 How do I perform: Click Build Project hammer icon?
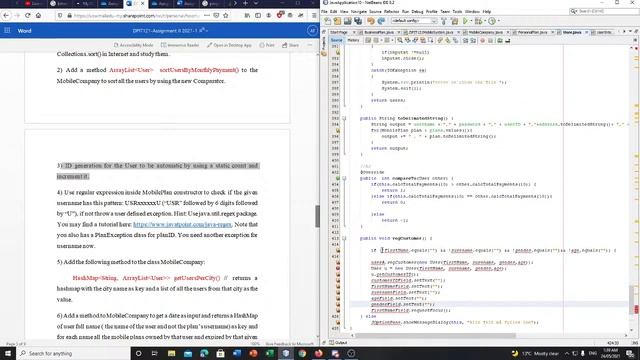pos(444,21)
